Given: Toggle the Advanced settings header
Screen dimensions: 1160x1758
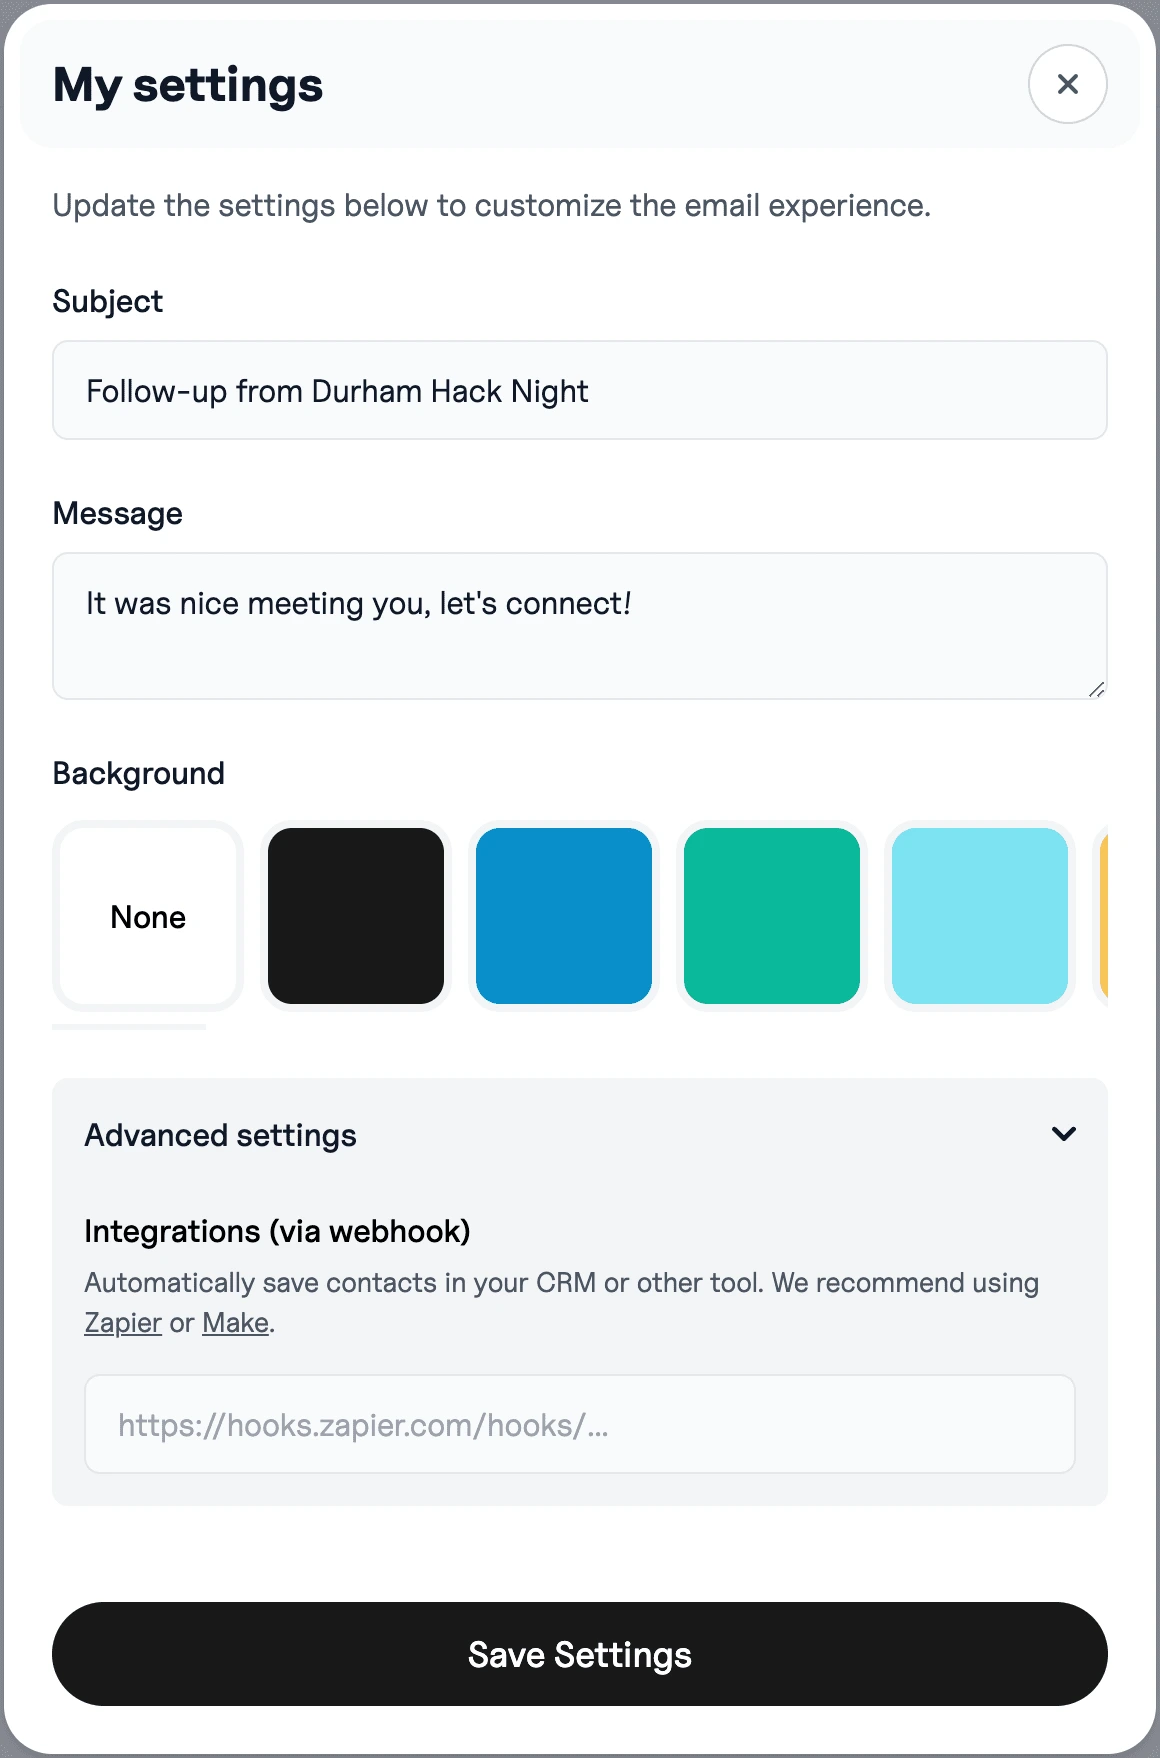Looking at the screenshot, I should click(580, 1135).
